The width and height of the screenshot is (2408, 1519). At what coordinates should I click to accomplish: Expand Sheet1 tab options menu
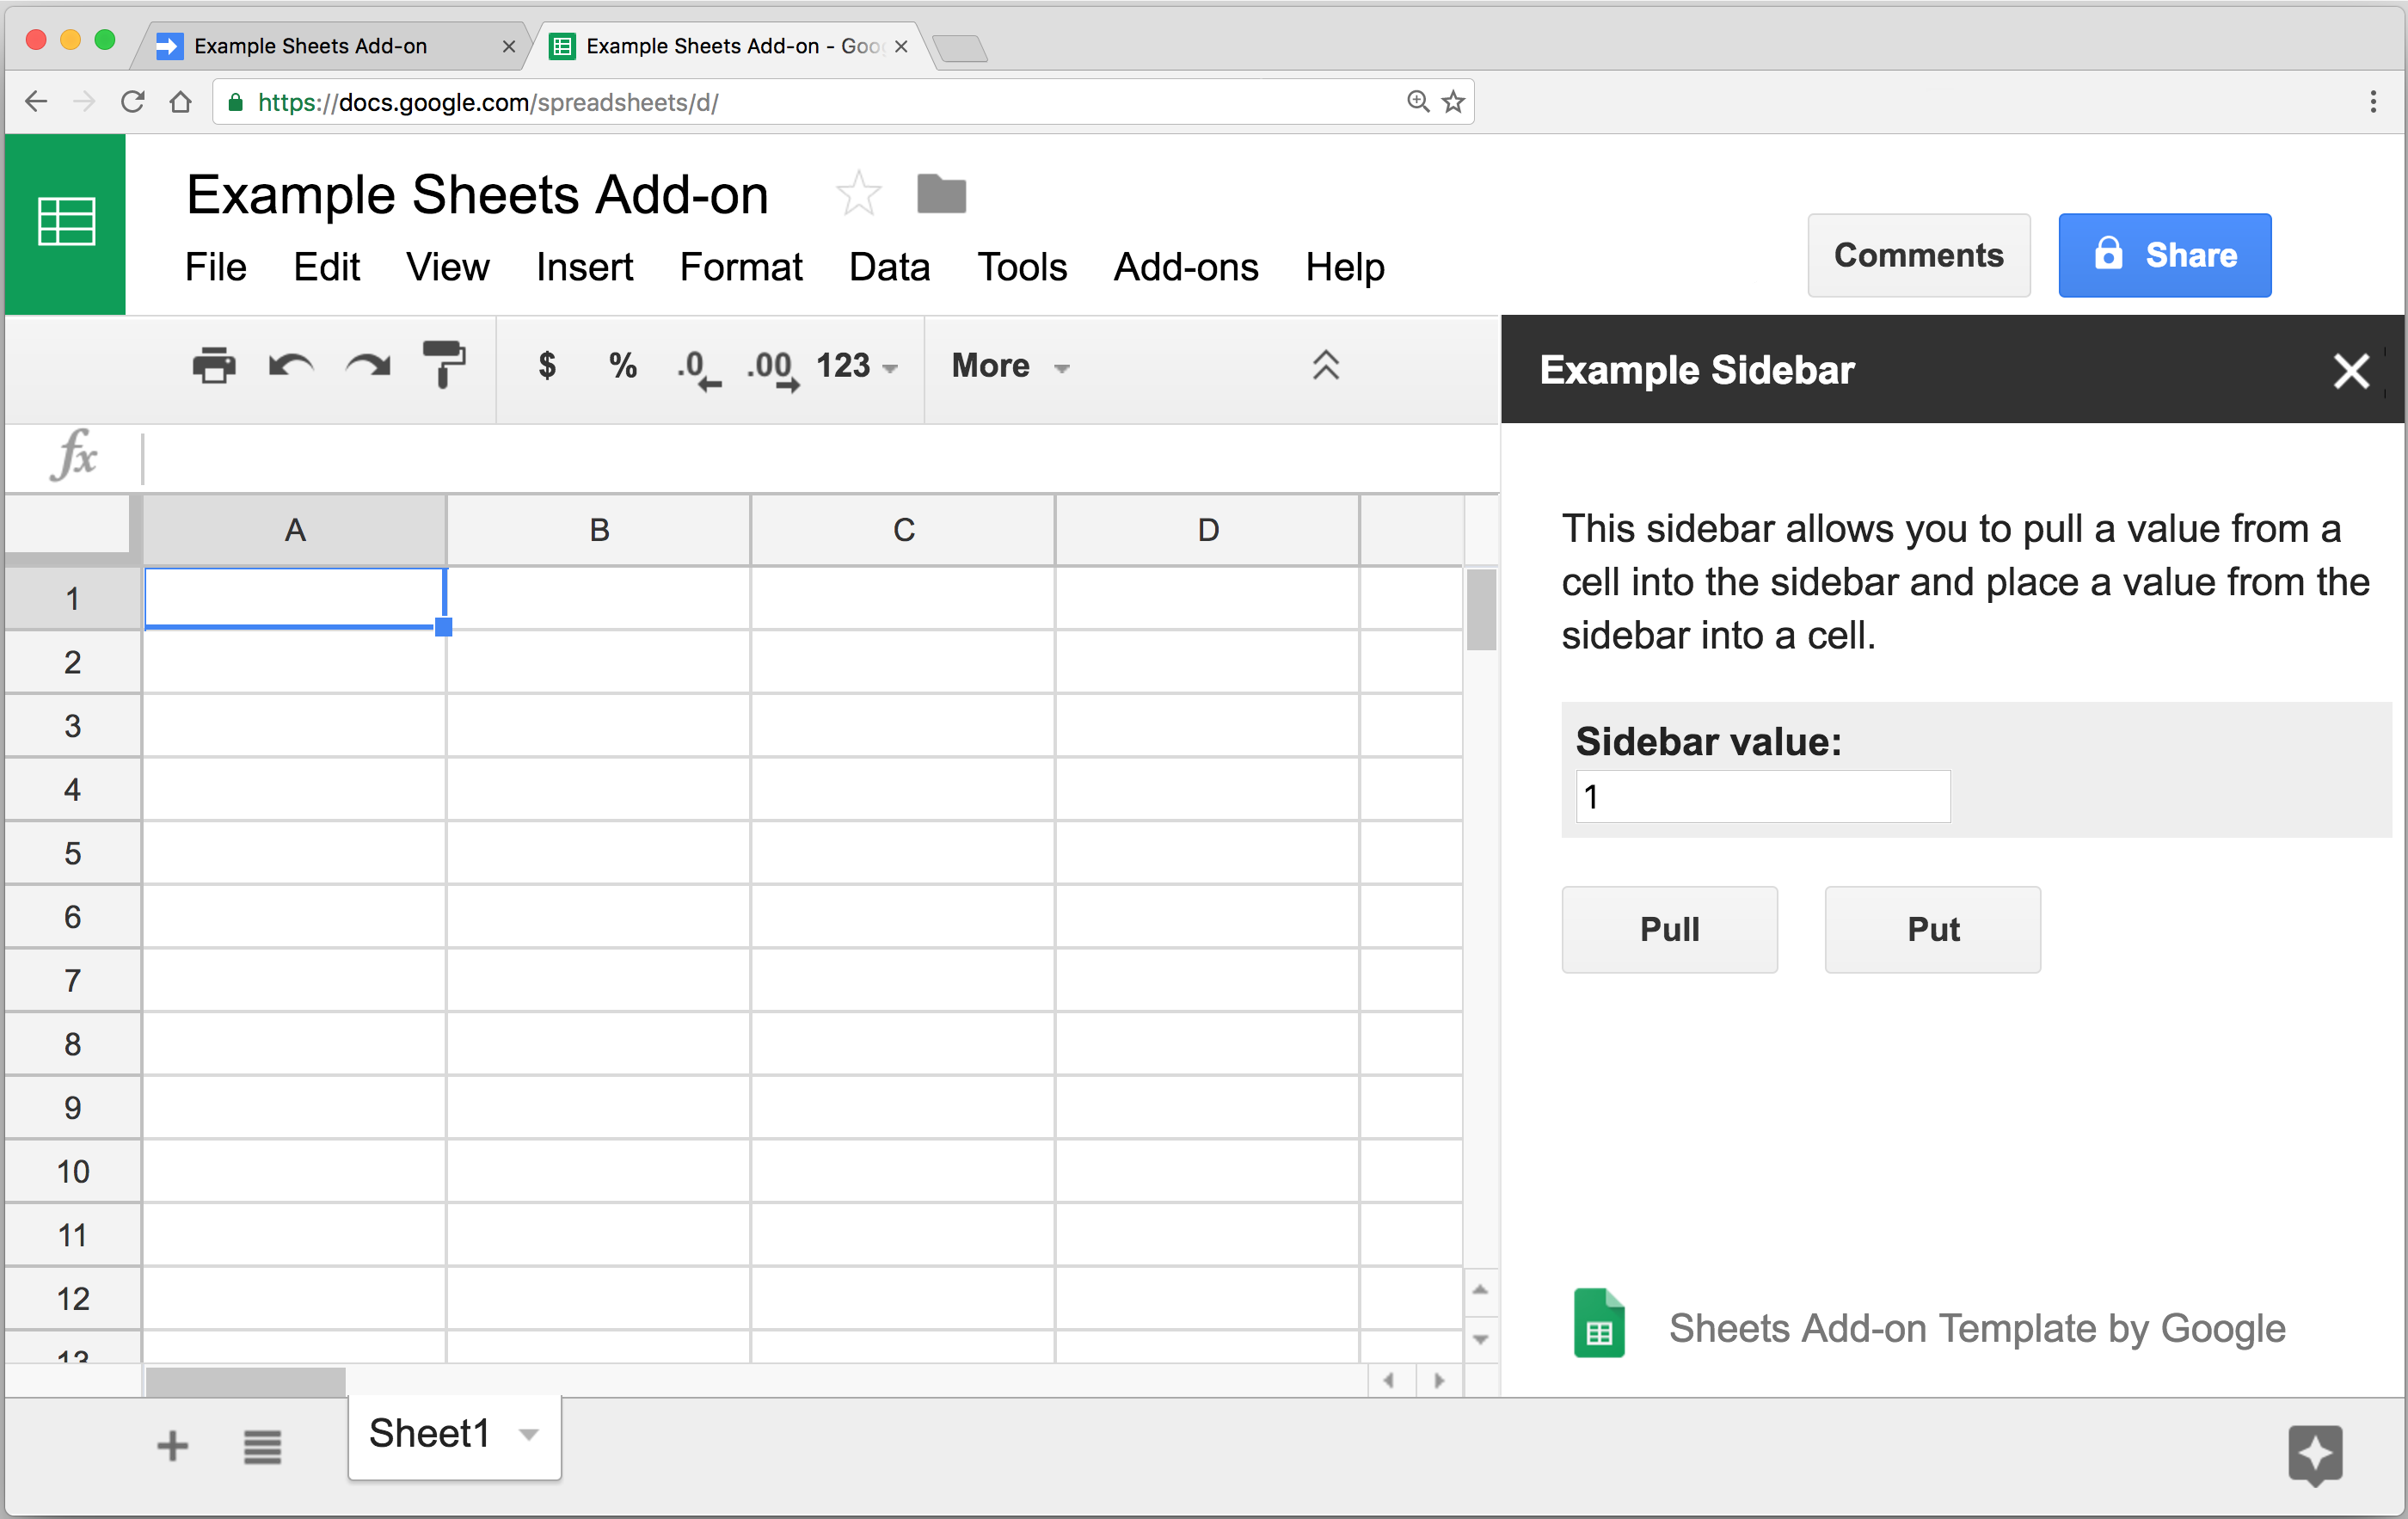[x=531, y=1435]
